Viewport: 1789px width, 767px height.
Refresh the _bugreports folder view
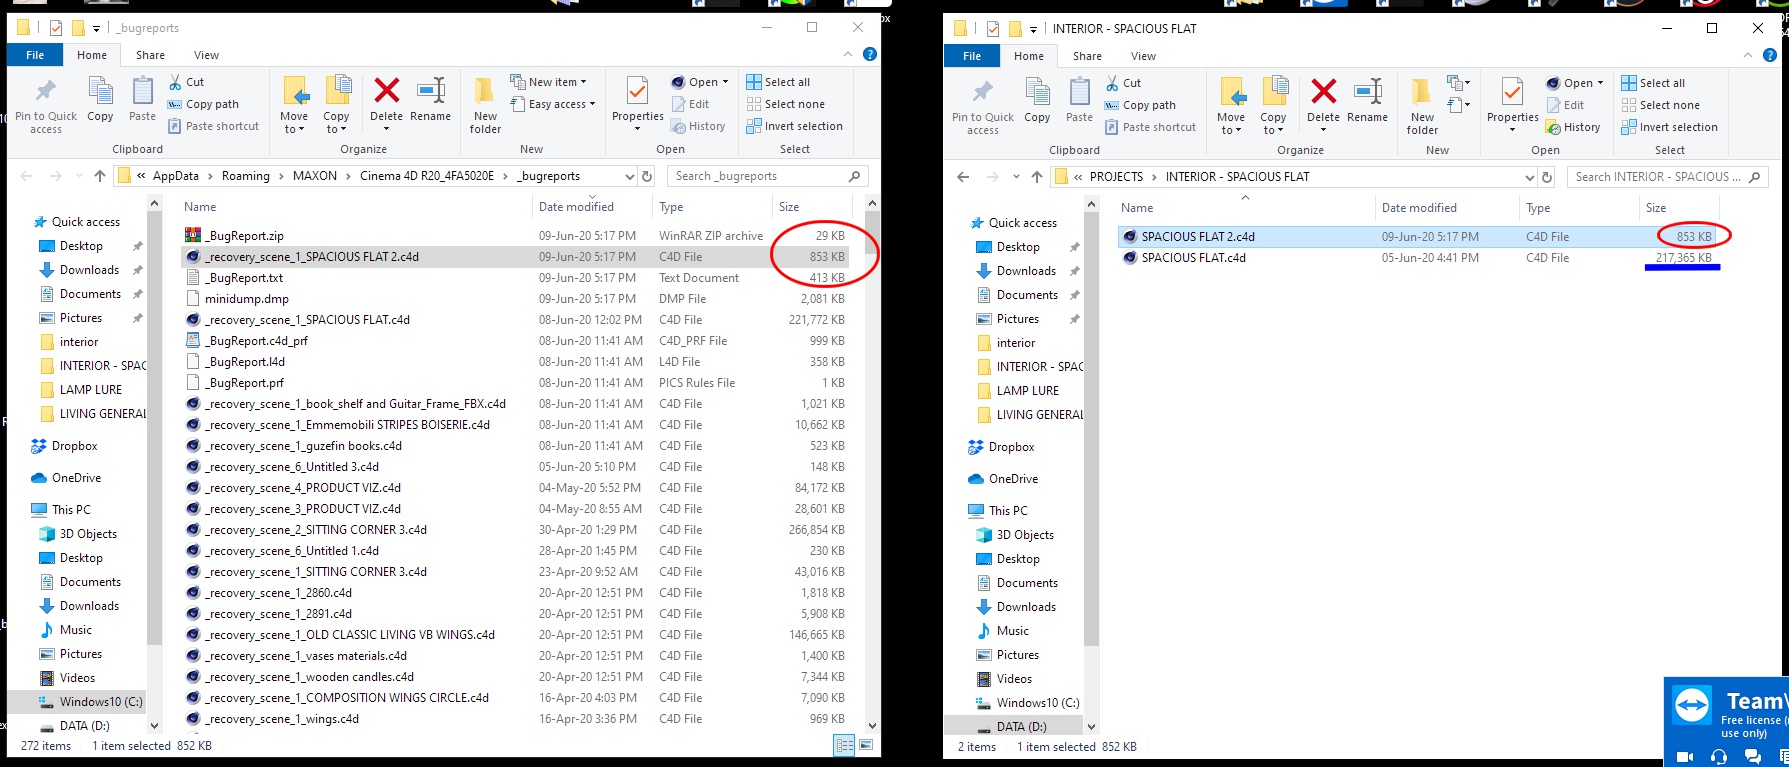(x=647, y=176)
